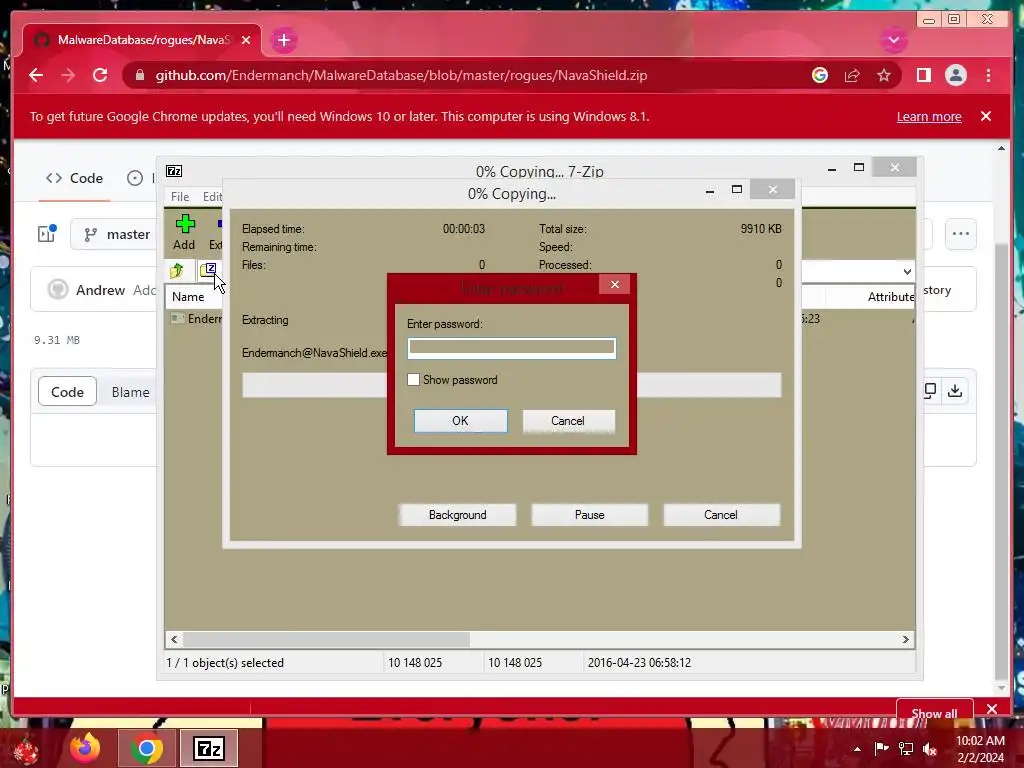Open the GitHub file tree panel icon
The height and width of the screenshot is (768, 1024).
pyautogui.click(x=47, y=233)
